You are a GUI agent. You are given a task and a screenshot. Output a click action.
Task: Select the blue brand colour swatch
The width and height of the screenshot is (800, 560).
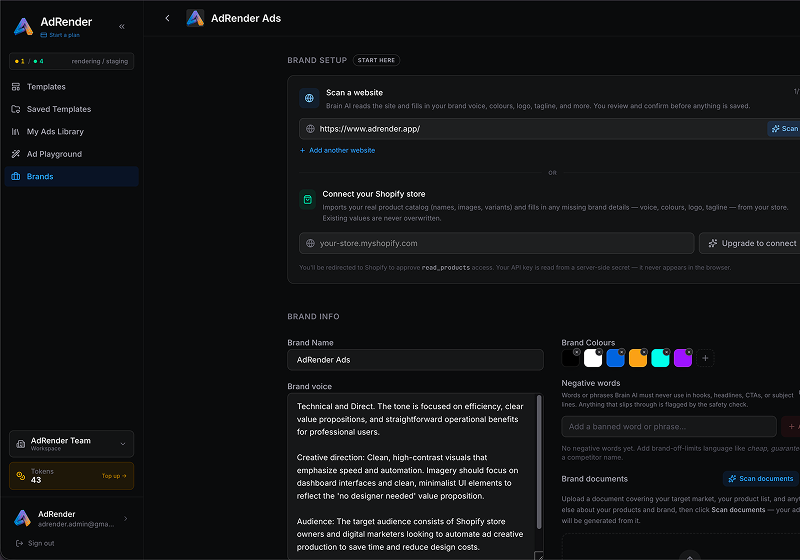[615, 359]
